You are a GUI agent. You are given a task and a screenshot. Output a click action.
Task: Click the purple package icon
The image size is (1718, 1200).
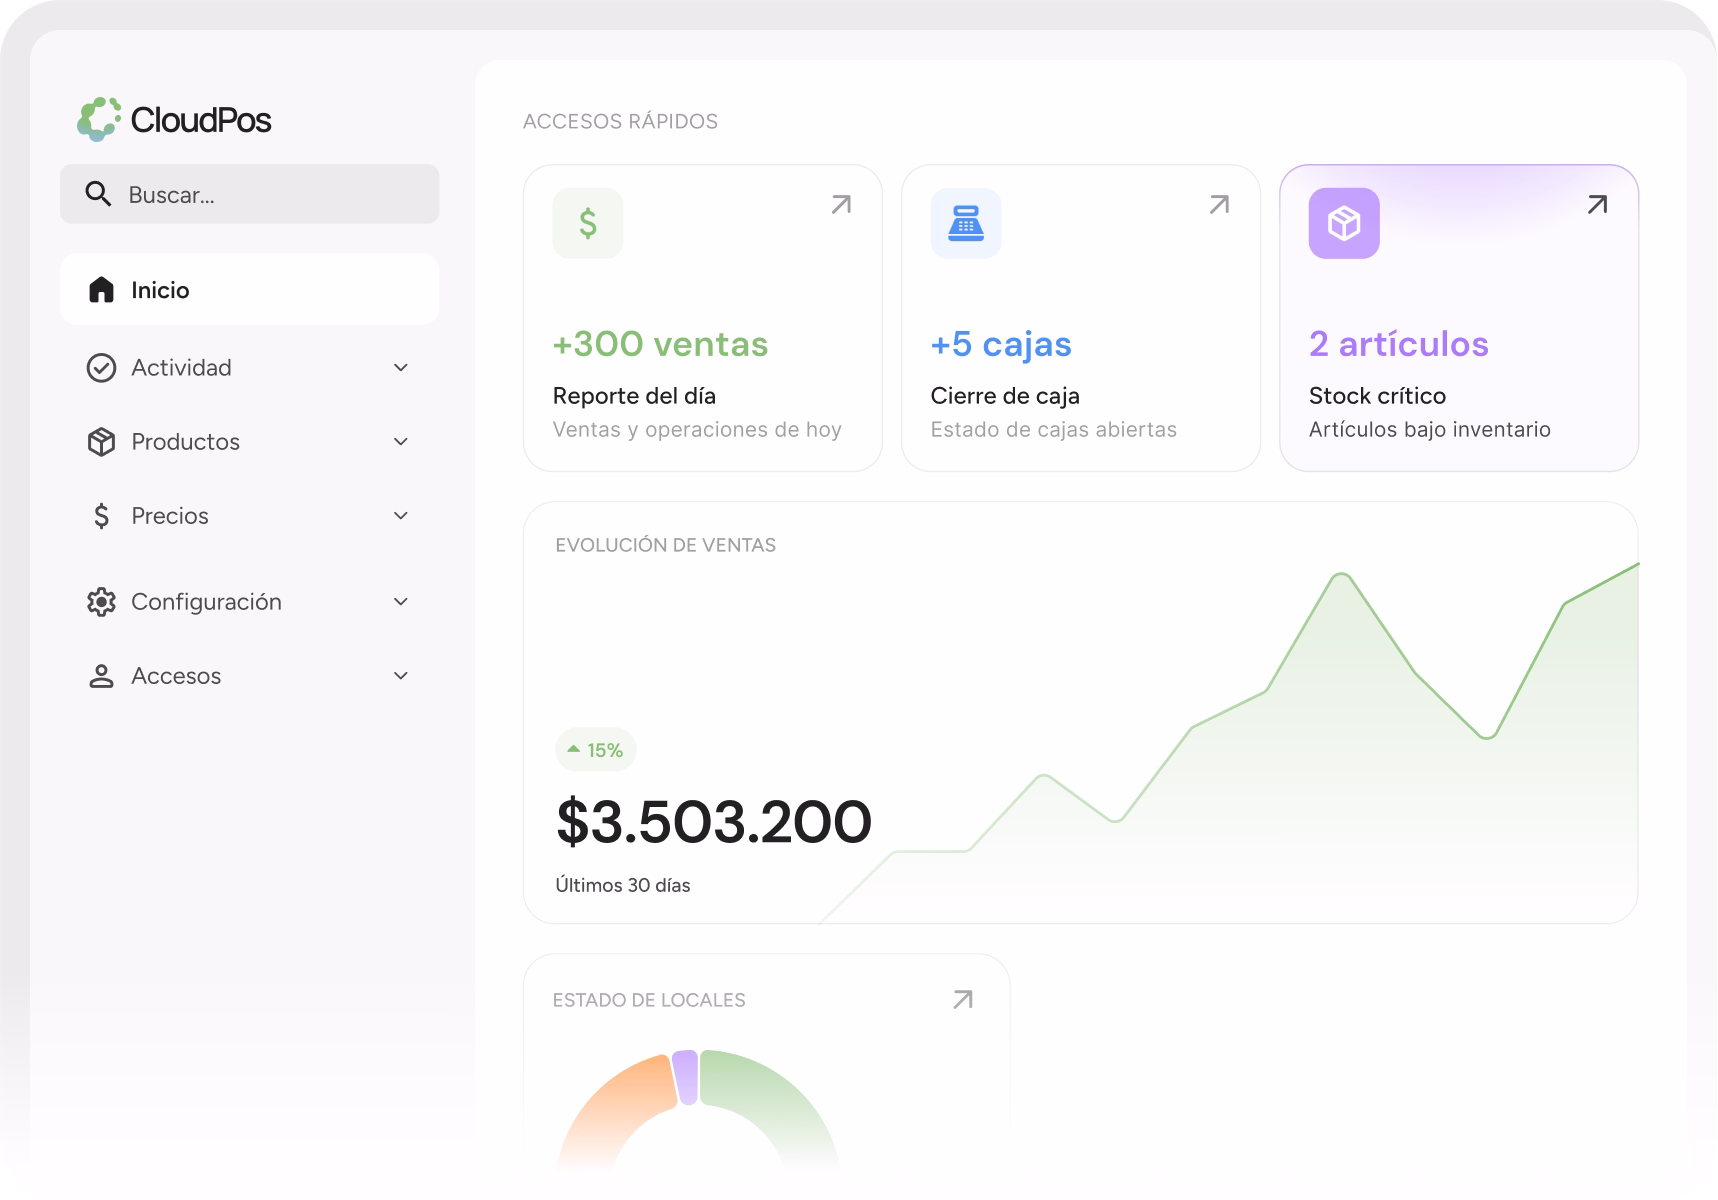pyautogui.click(x=1344, y=223)
